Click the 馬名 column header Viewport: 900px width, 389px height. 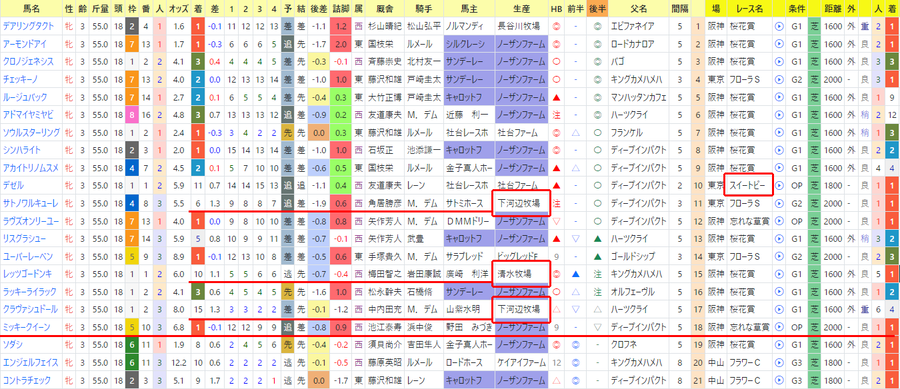point(31,9)
